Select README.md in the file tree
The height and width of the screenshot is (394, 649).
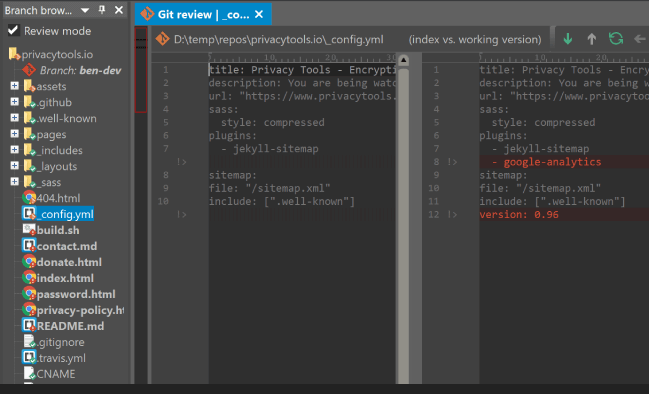click(70, 326)
